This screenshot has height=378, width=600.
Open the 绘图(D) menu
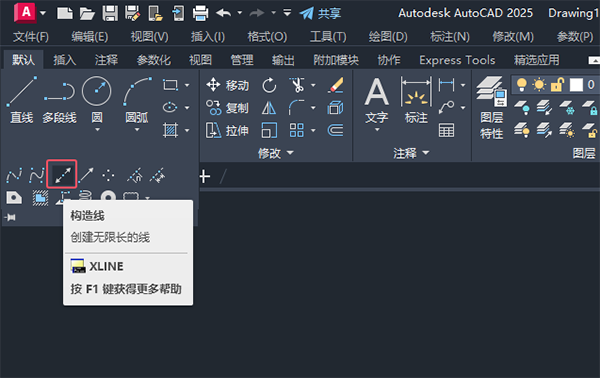(x=388, y=37)
